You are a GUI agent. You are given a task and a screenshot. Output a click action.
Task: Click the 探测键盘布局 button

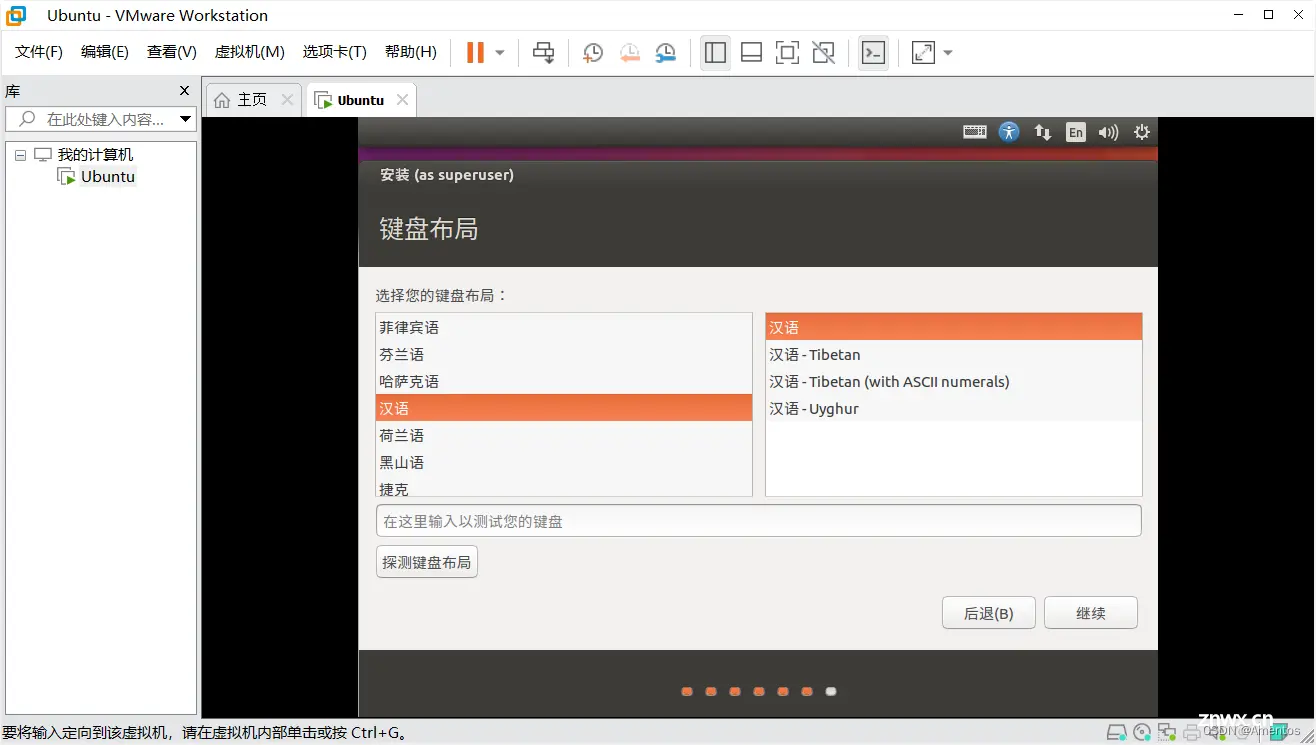click(x=427, y=562)
